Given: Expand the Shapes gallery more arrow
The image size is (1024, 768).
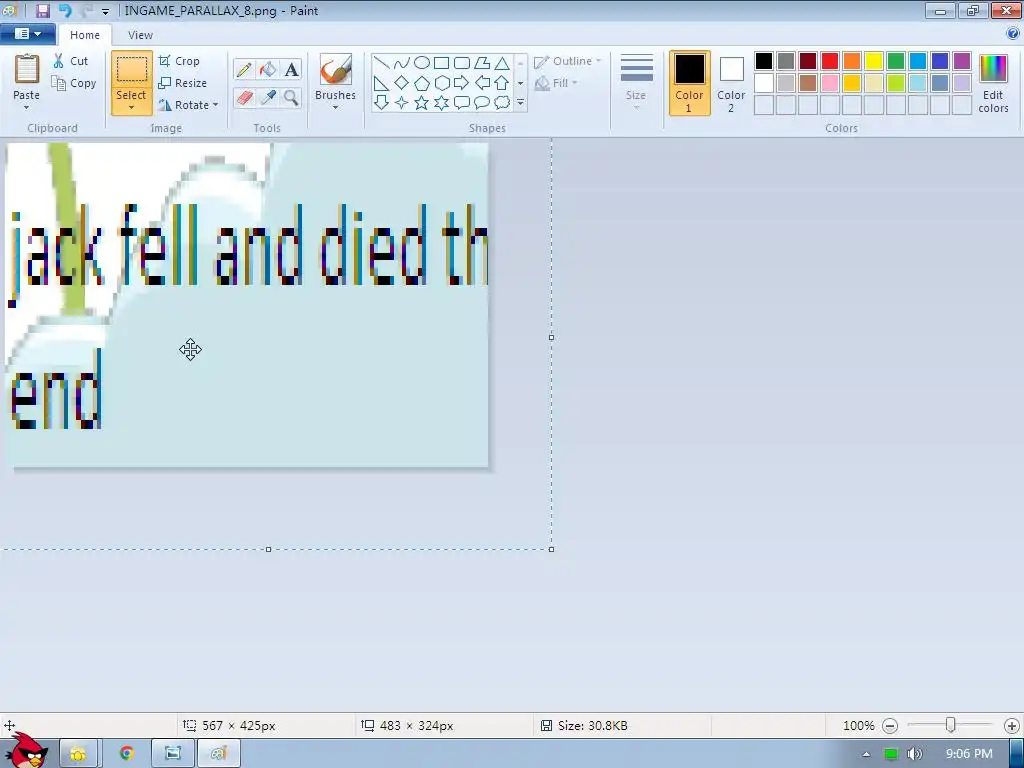Looking at the screenshot, I should coord(520,103).
